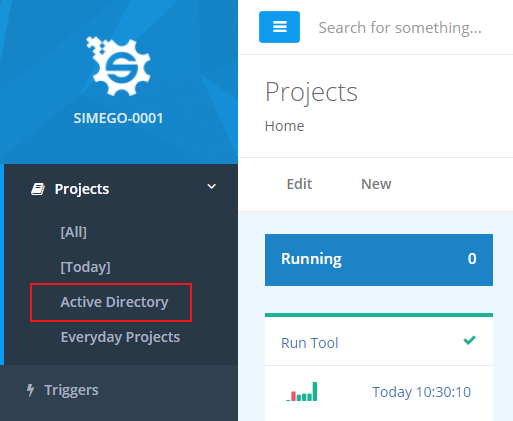The image size is (513, 421).
Task: Select the [All] projects filter
Action: pyautogui.click(x=74, y=232)
